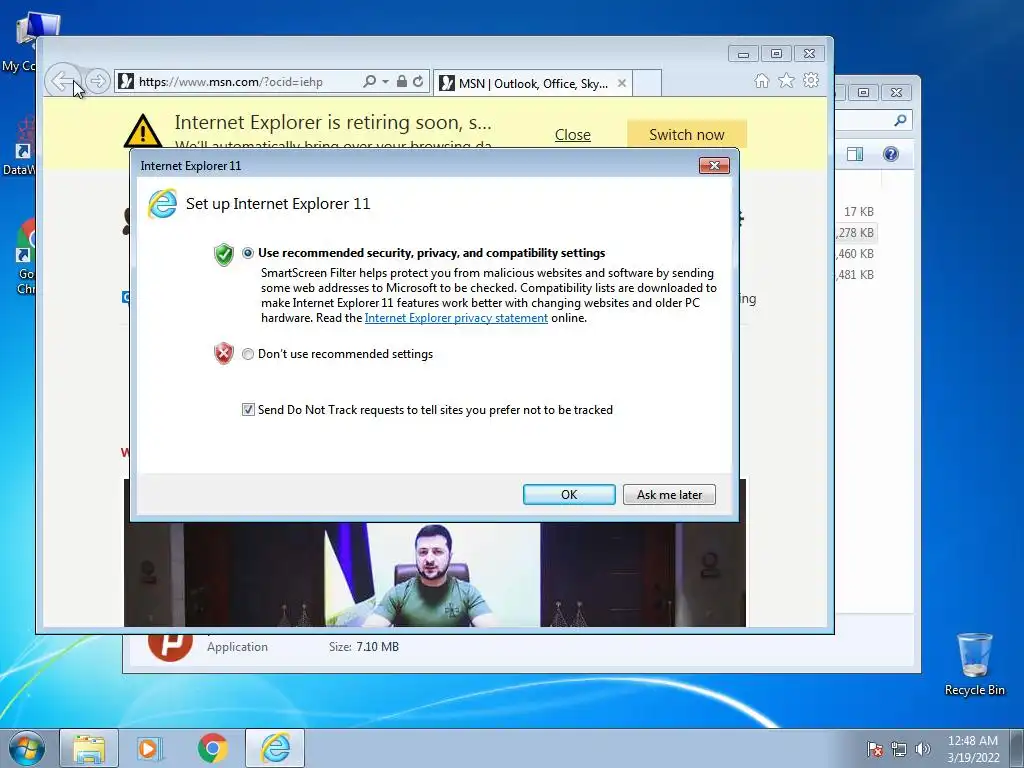Image resolution: width=1024 pixels, height=768 pixels.
Task: Click the search magnifier in address bar
Action: click(369, 82)
